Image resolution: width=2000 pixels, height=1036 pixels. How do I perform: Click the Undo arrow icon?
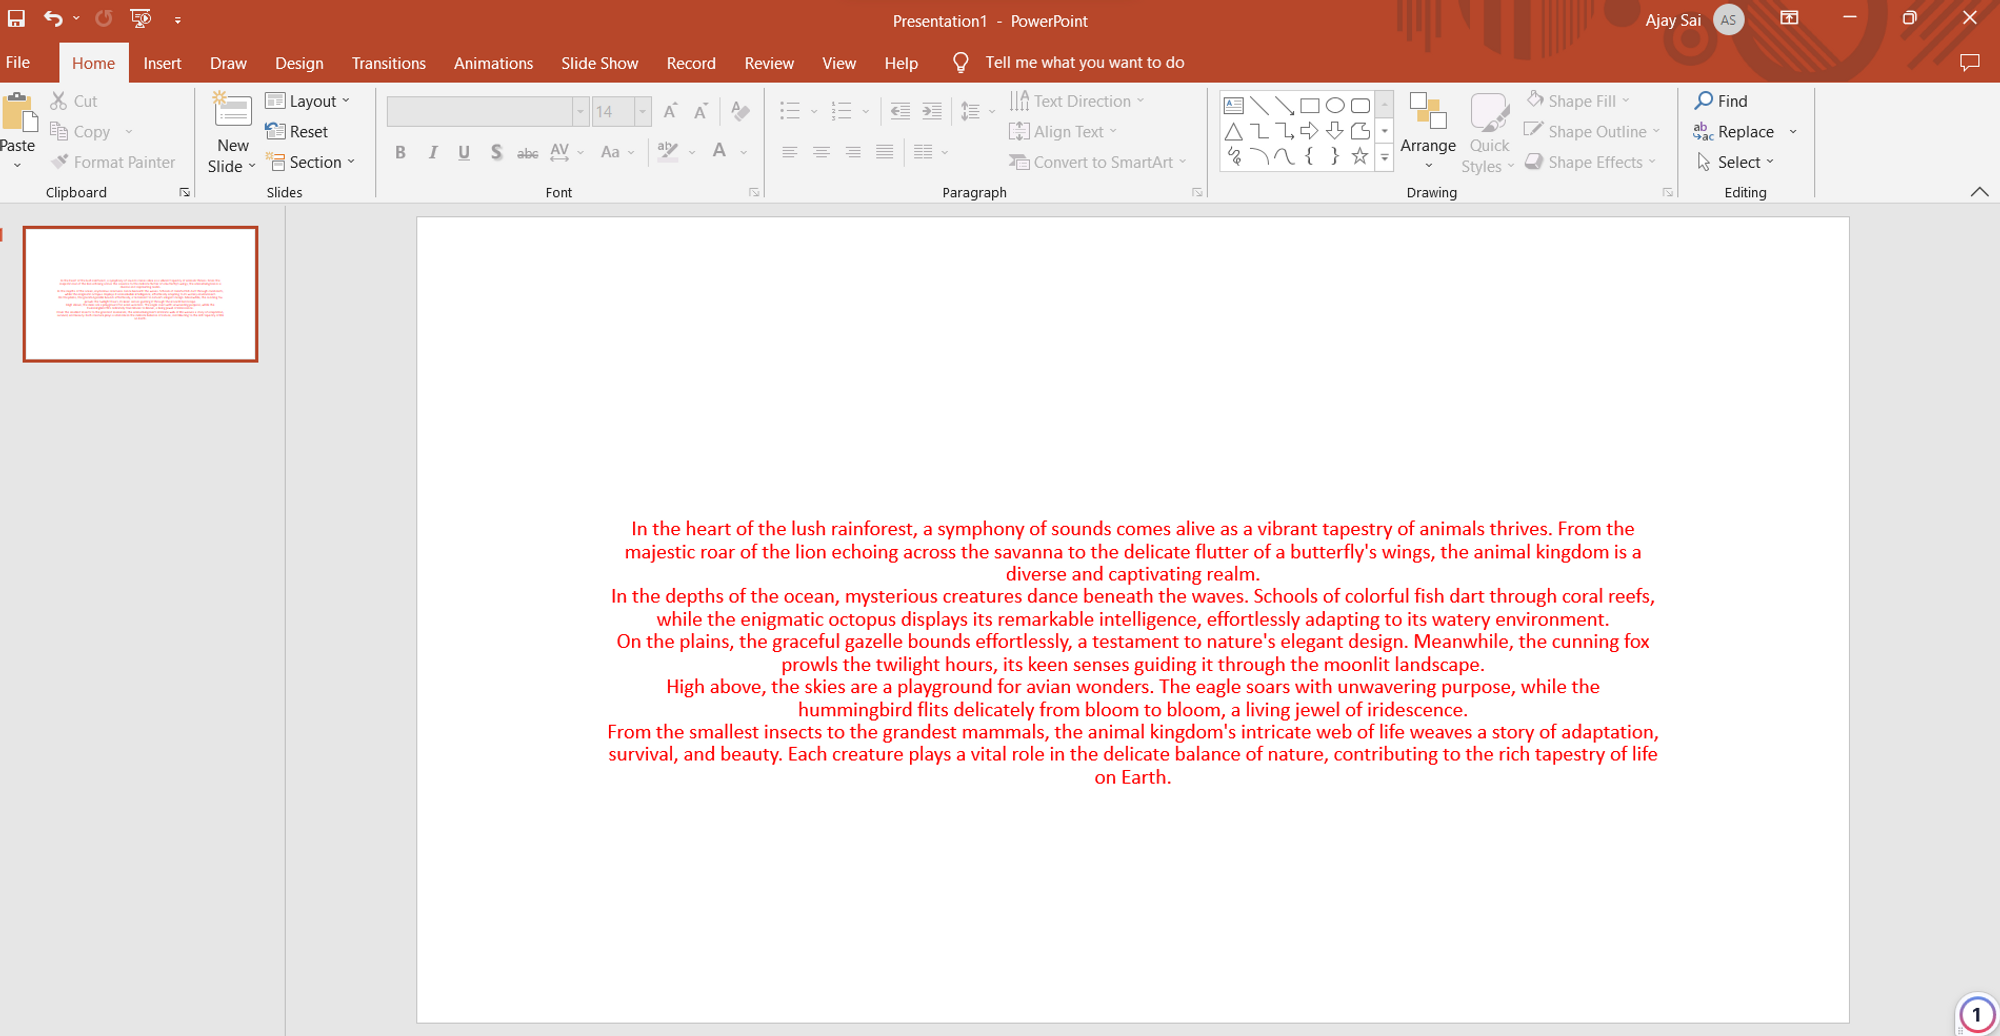52,19
